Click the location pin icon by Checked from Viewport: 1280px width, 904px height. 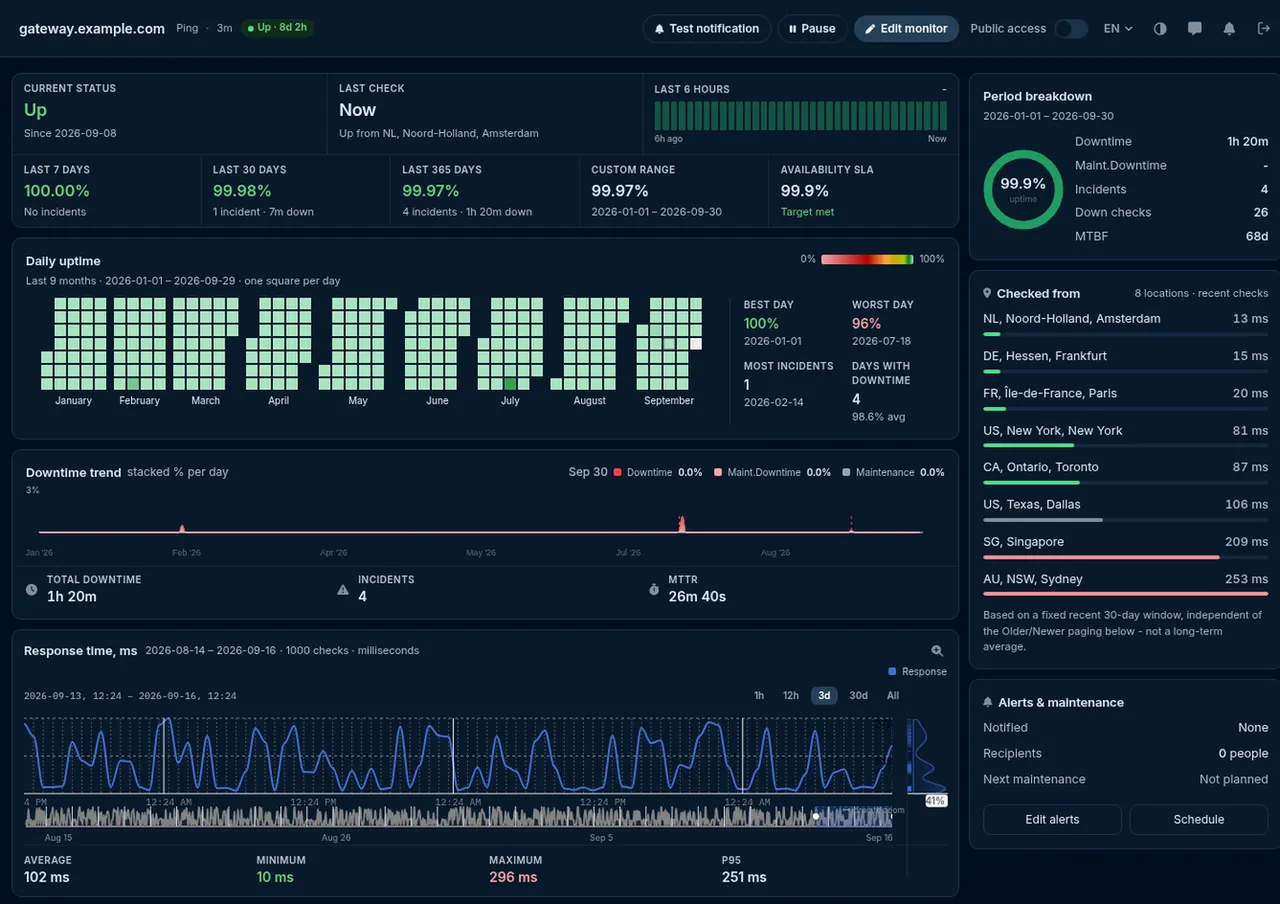988,294
